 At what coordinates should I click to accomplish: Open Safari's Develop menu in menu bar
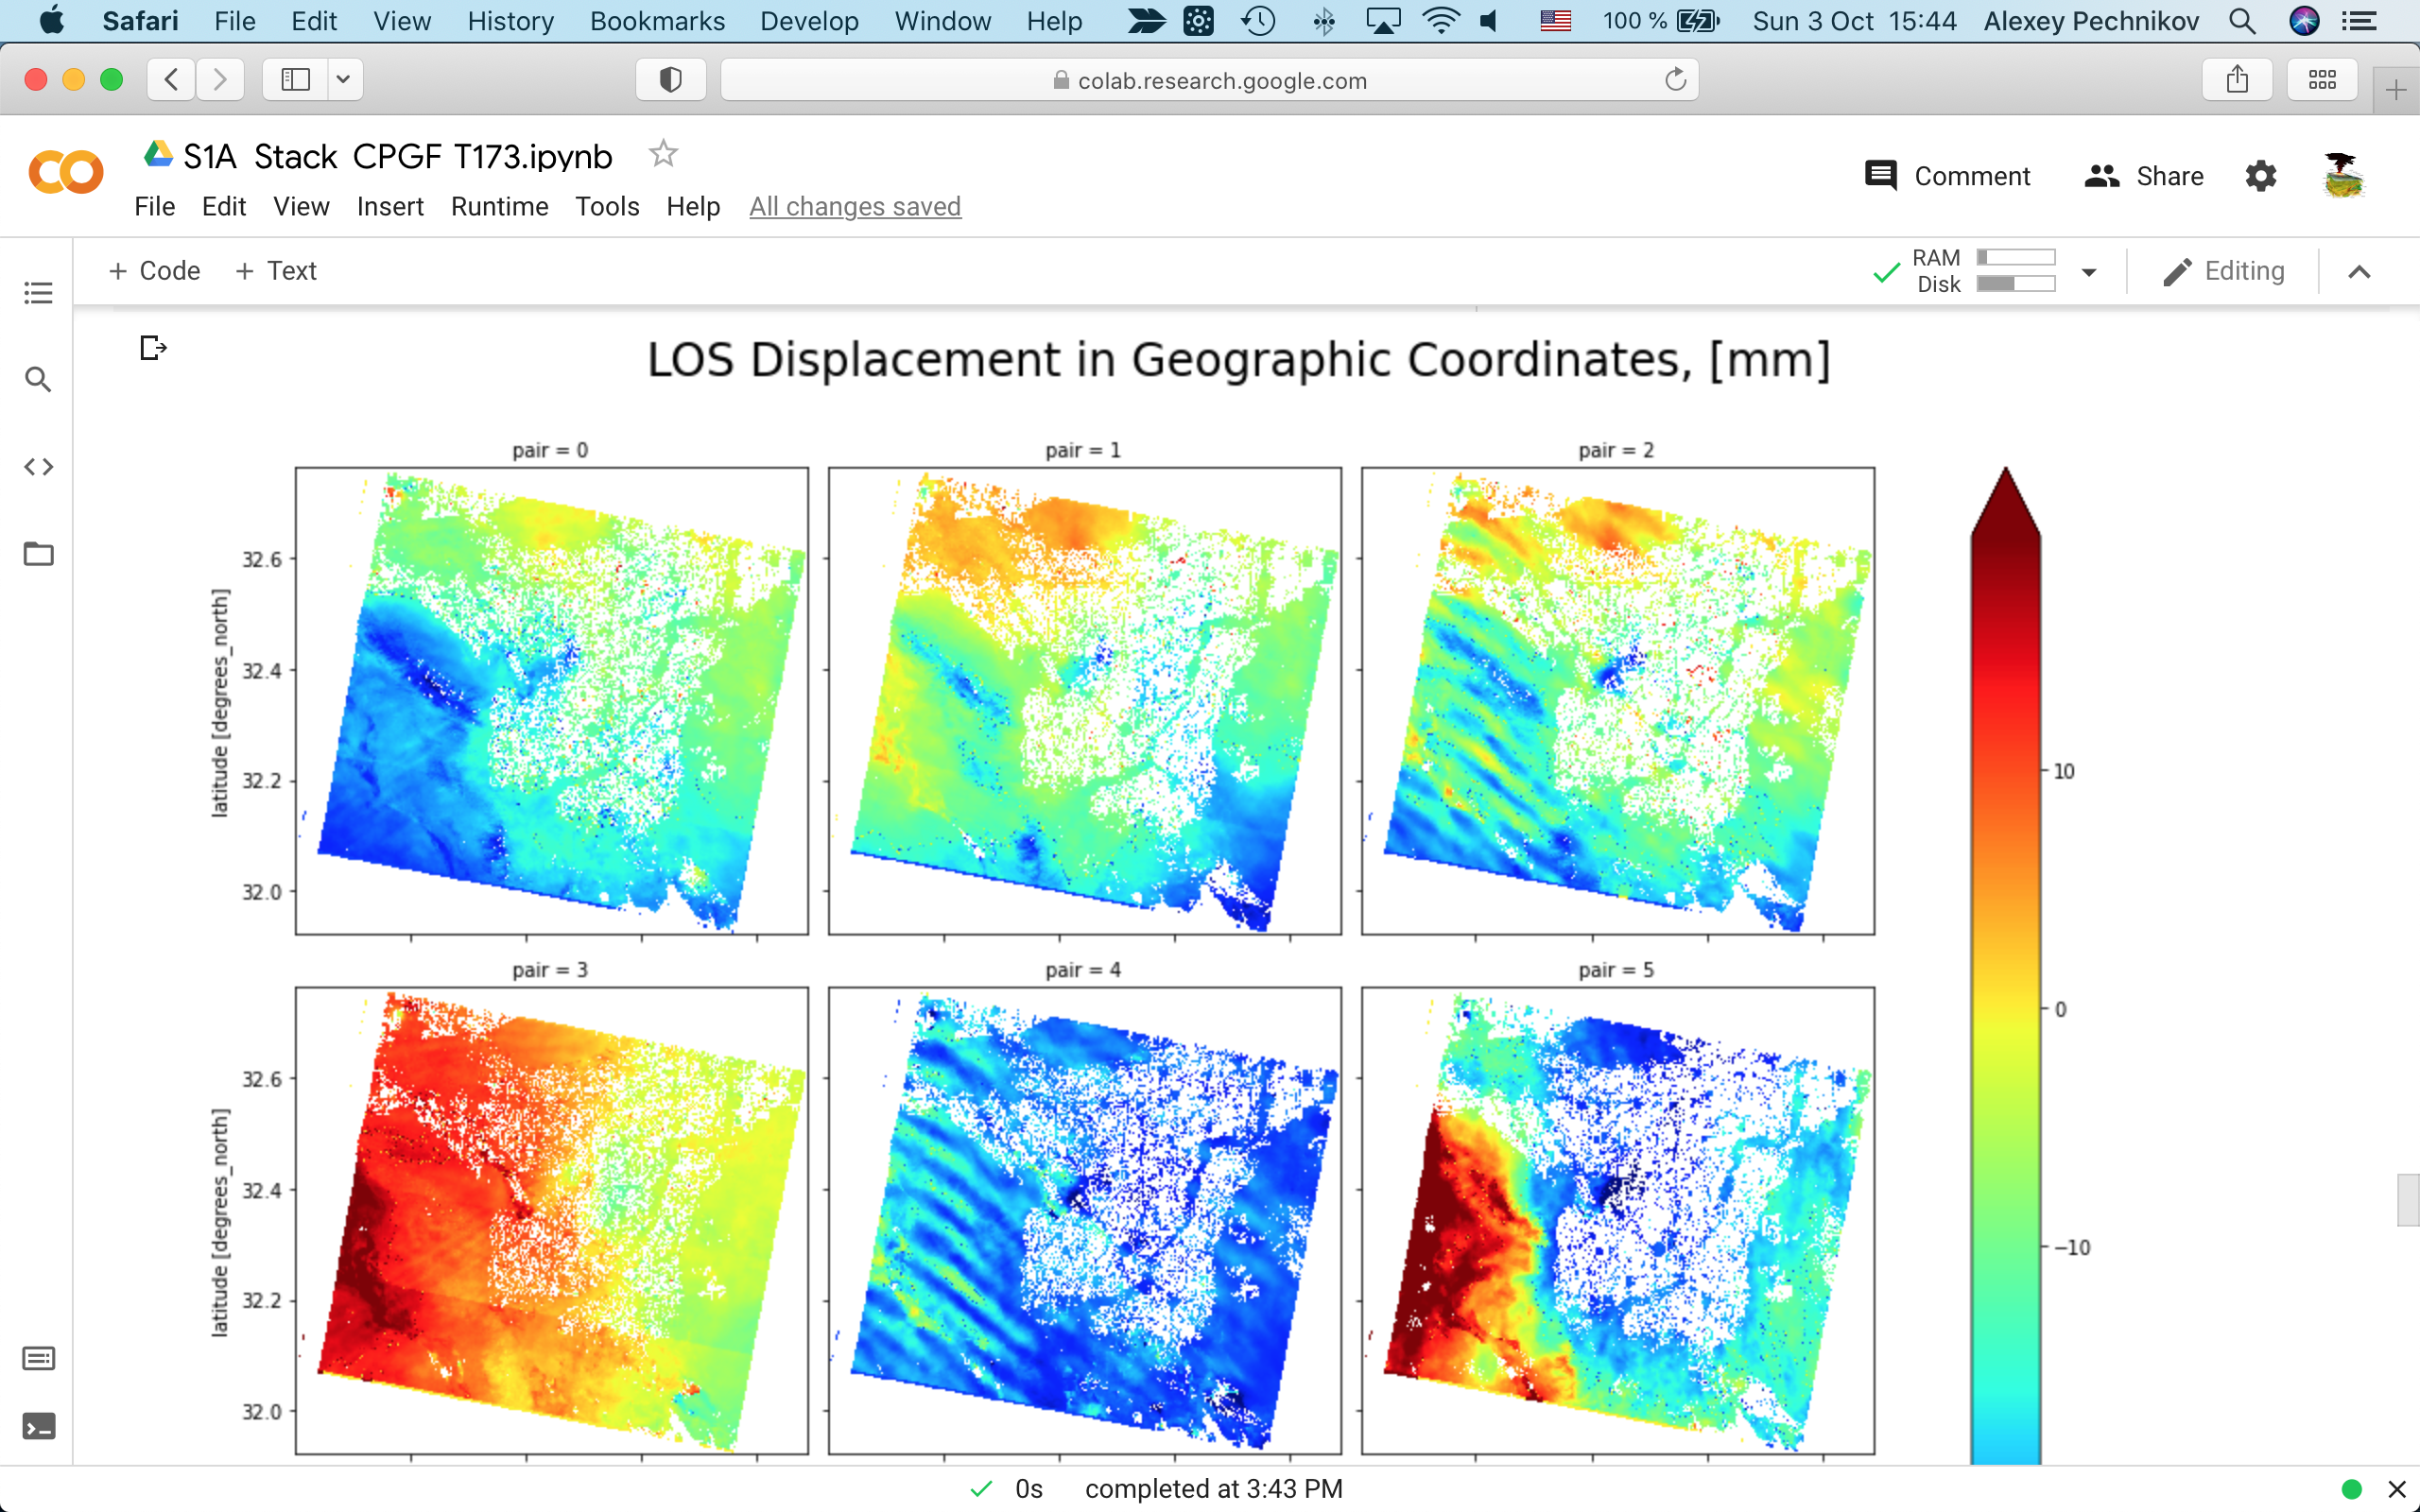[x=809, y=21]
